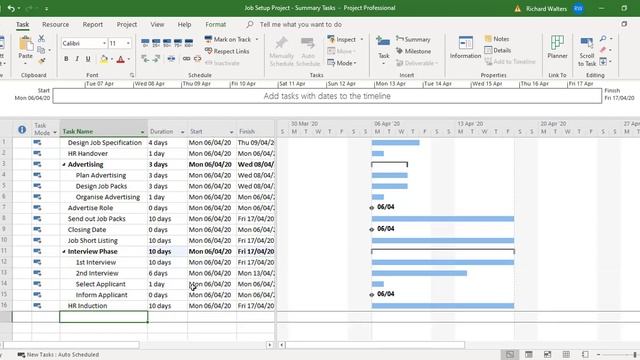Screen dimensions: 640x360
Task: Click the Indicators info column icon
Action: coord(22,130)
